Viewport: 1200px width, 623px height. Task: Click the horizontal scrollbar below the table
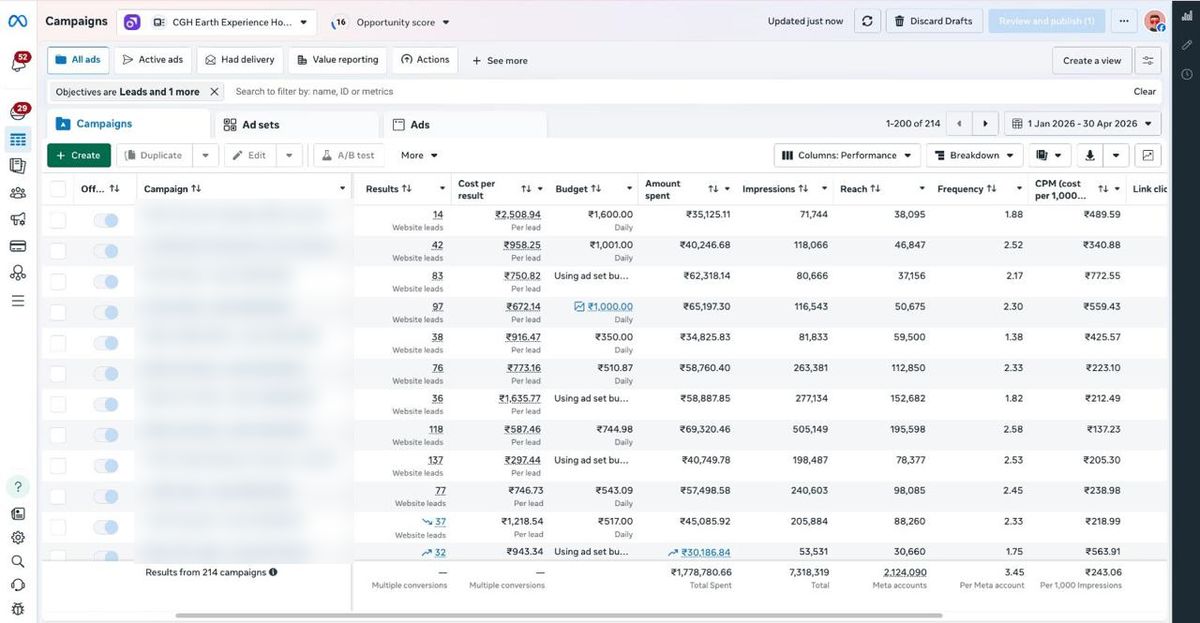point(558,616)
